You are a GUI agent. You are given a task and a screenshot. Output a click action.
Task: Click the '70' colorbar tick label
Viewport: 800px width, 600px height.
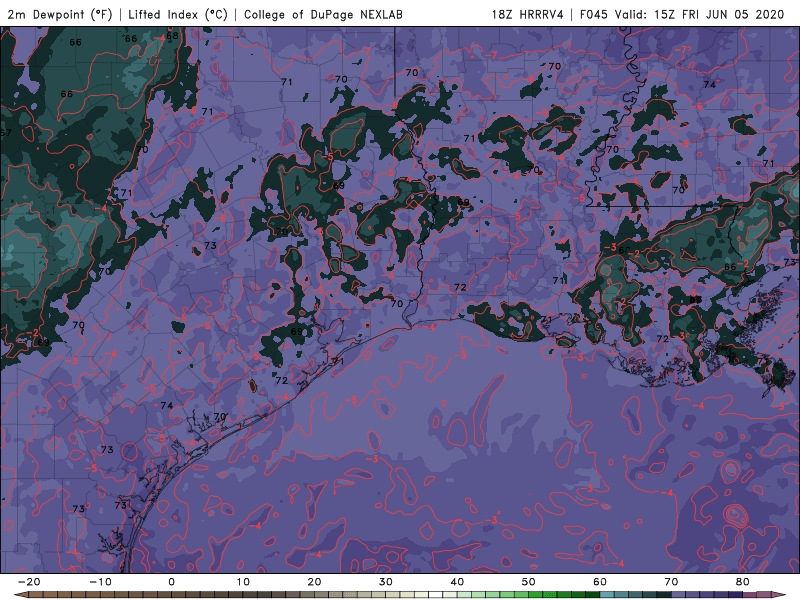pos(671,582)
